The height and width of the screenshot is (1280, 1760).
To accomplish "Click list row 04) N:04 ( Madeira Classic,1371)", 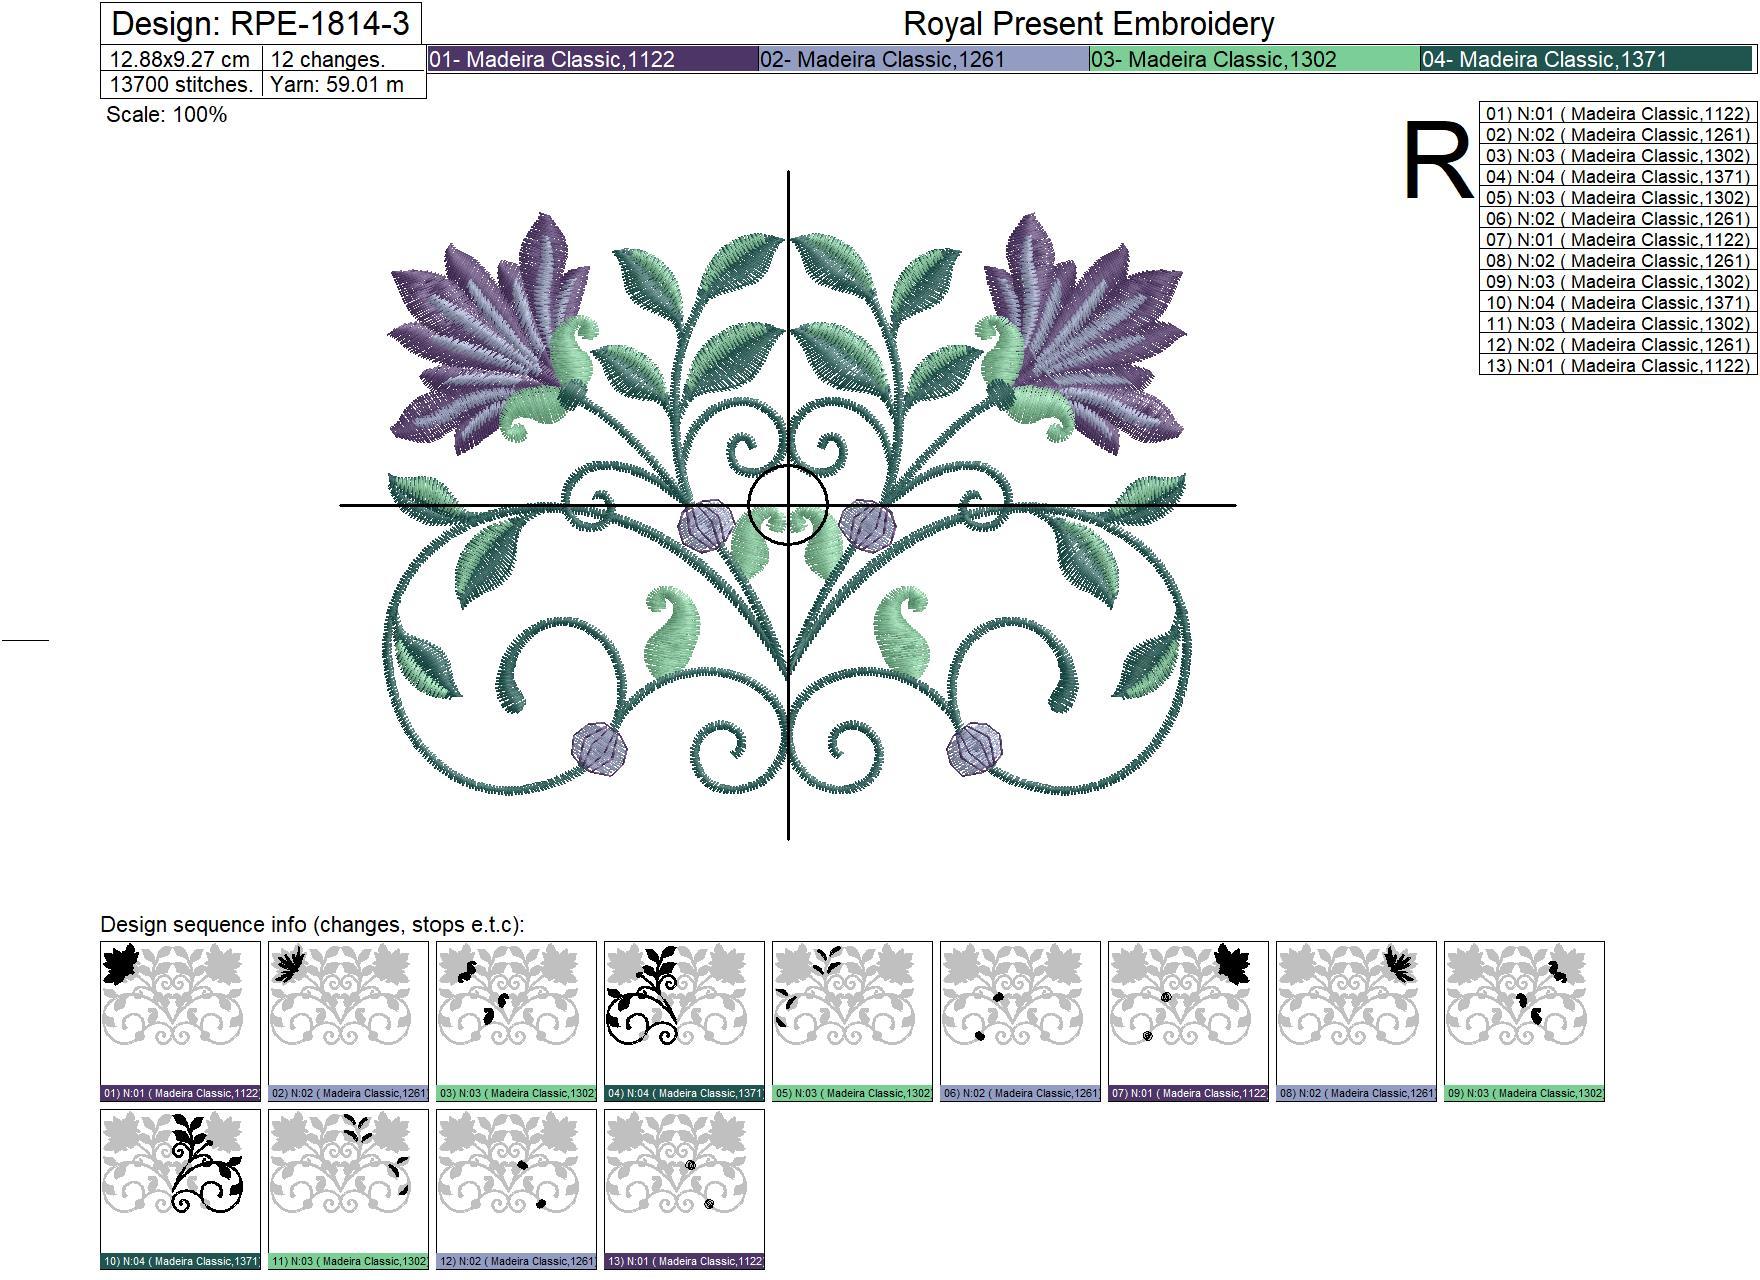I will point(1617,176).
